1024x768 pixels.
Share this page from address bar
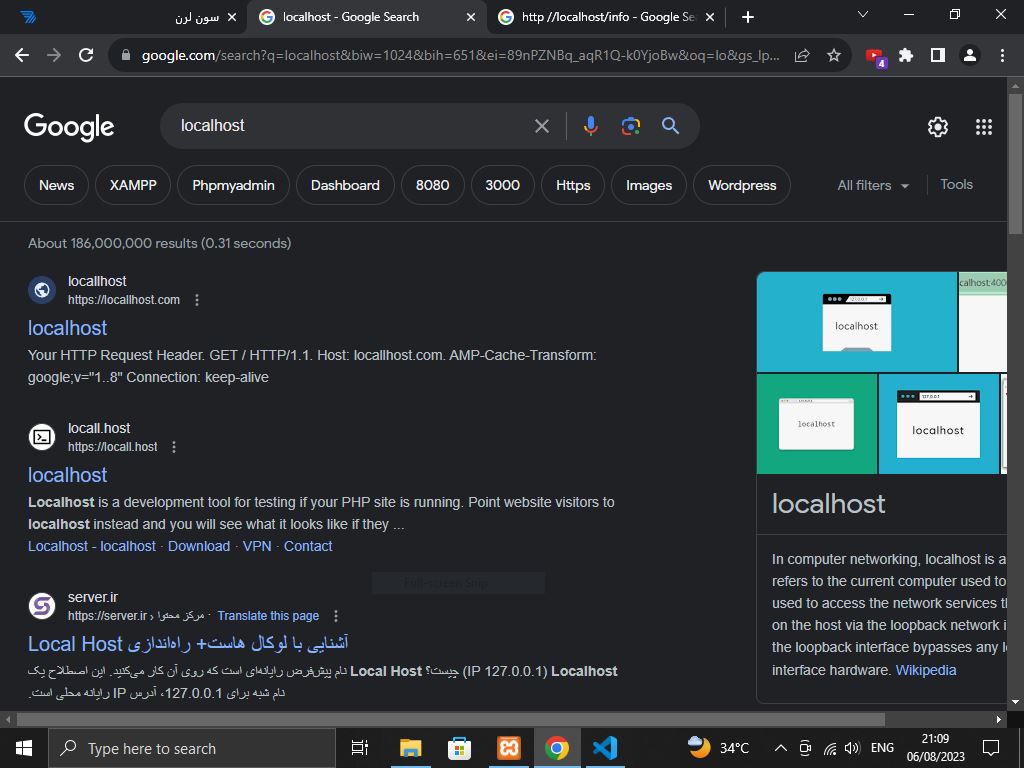click(802, 56)
